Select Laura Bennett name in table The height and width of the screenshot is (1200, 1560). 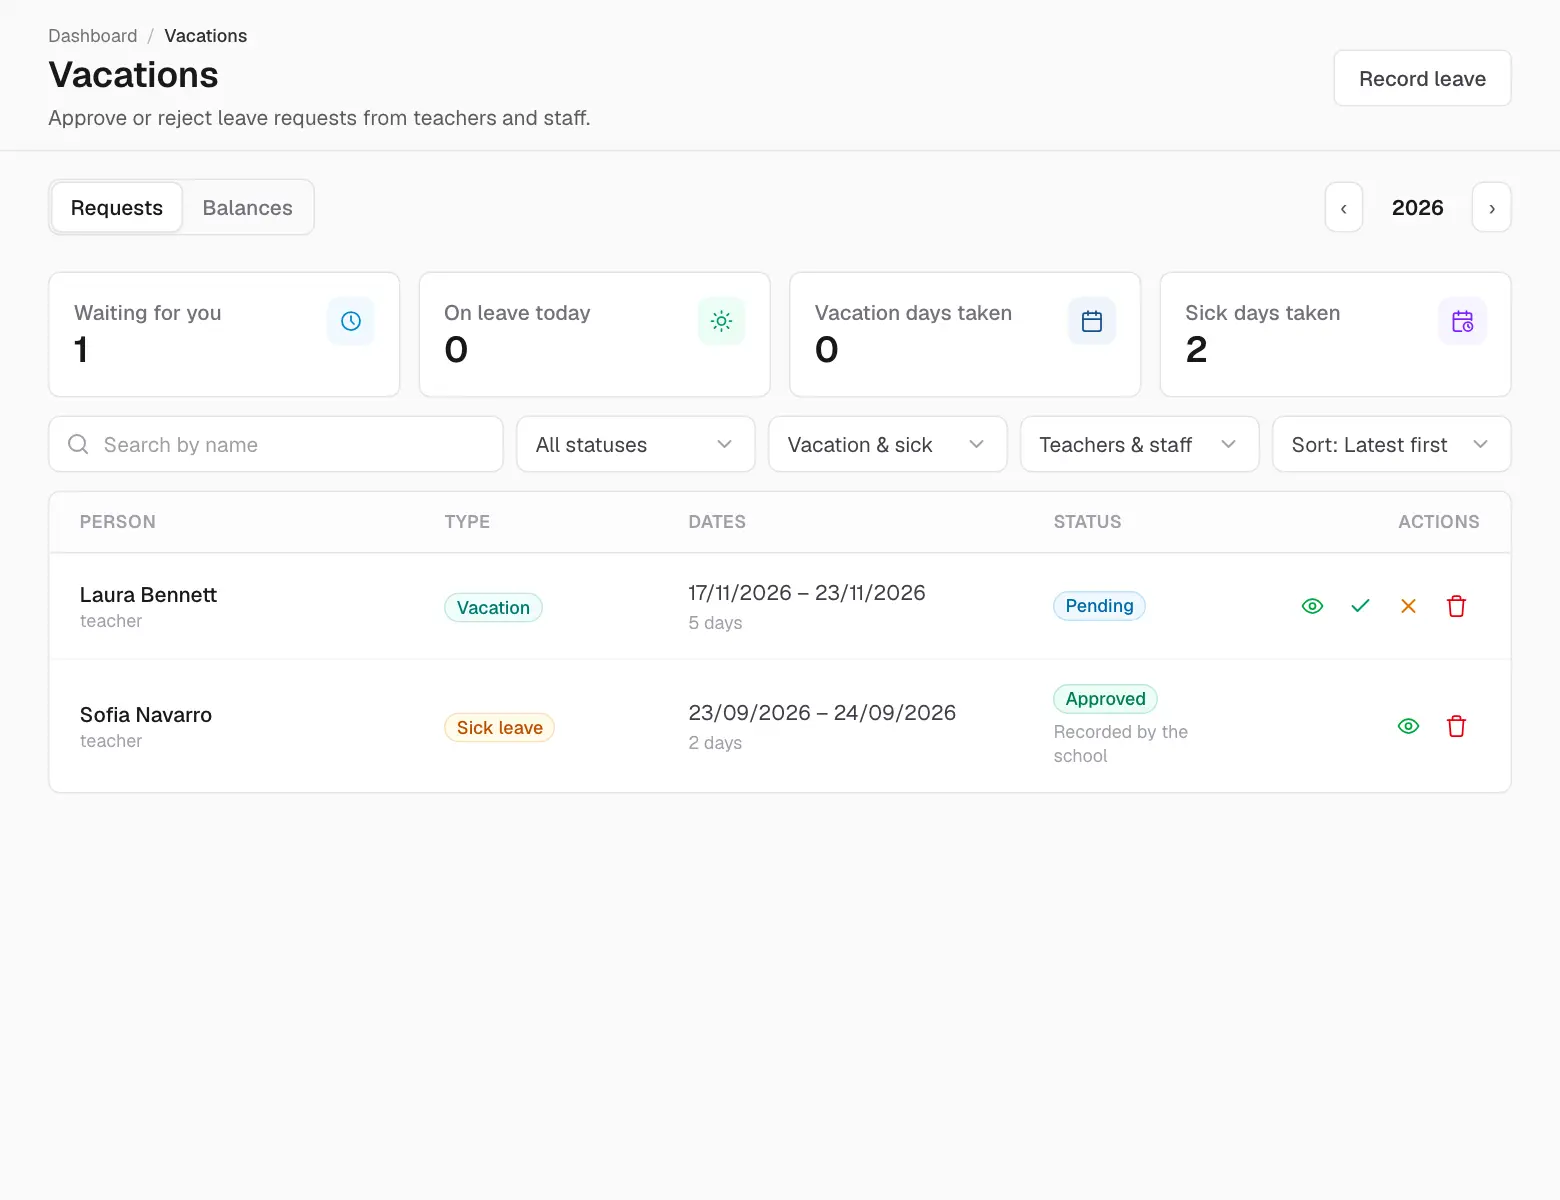[x=148, y=595]
